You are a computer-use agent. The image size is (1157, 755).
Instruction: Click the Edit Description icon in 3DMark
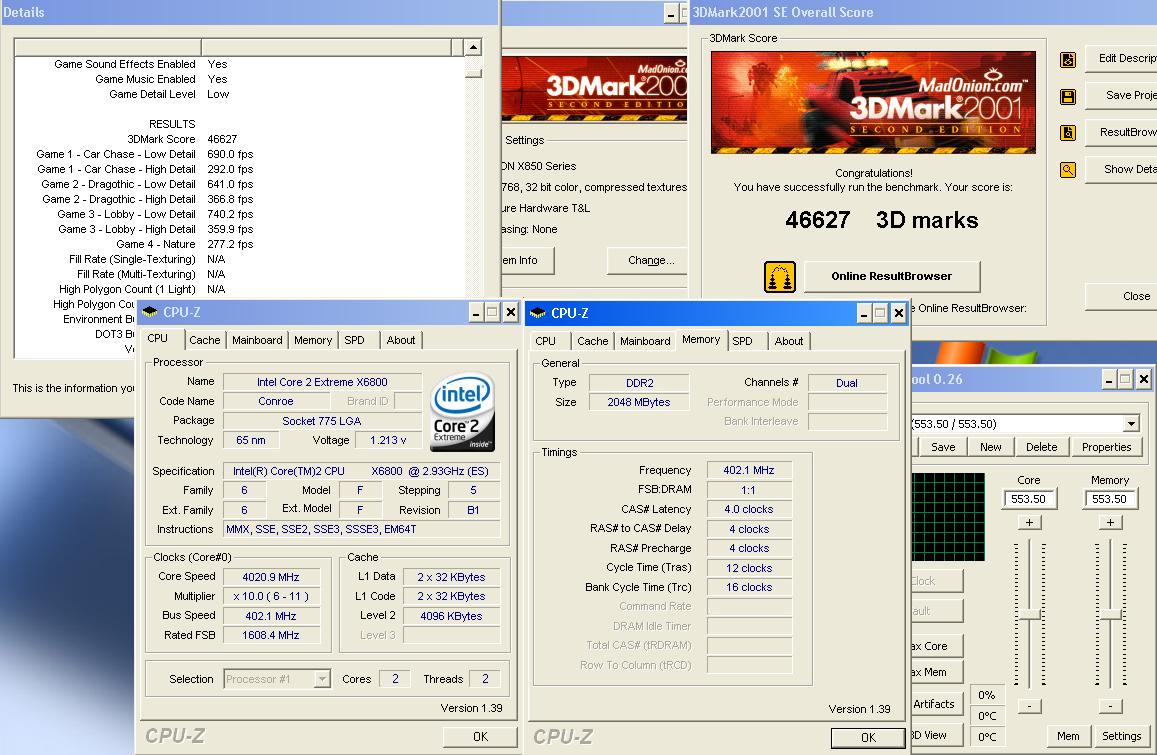(x=1068, y=60)
